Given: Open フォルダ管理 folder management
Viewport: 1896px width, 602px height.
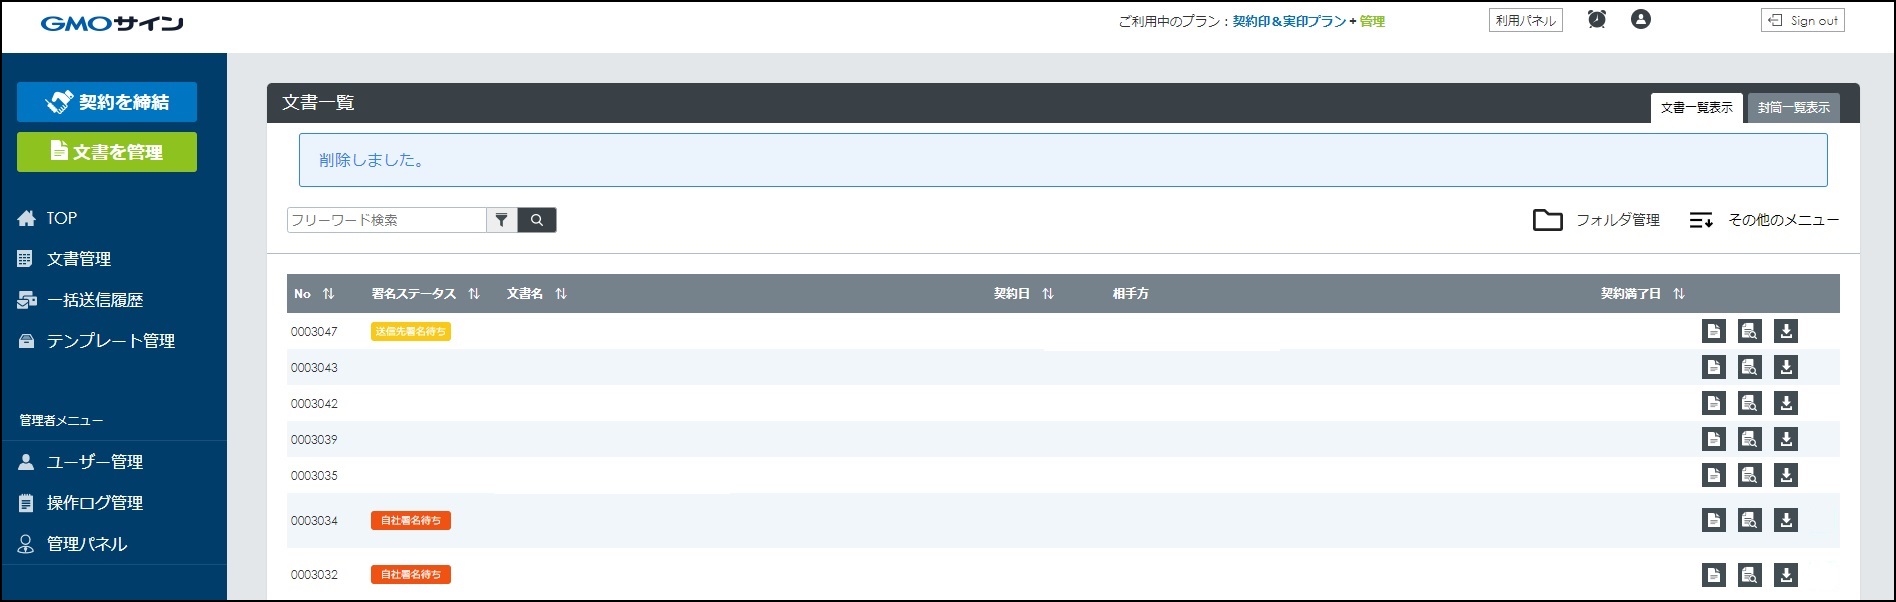Looking at the screenshot, I should 1597,220.
